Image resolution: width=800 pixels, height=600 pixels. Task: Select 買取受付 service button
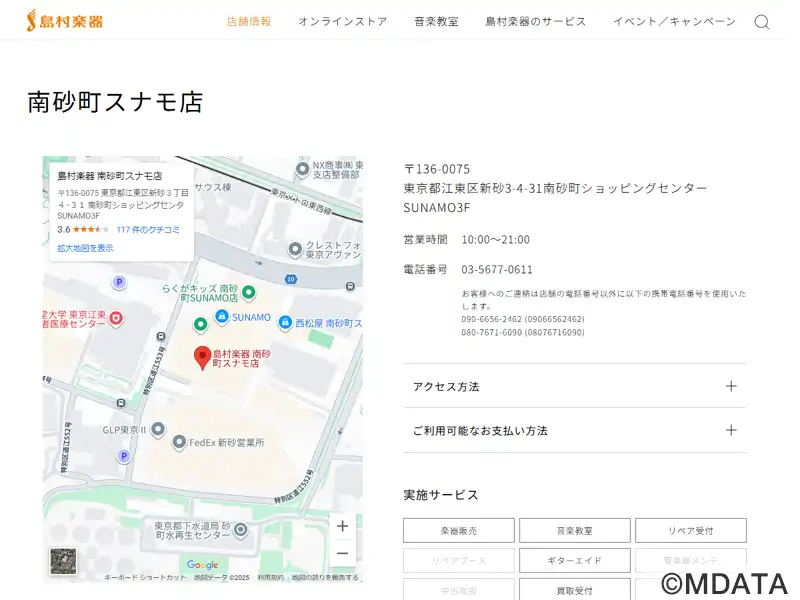574,590
